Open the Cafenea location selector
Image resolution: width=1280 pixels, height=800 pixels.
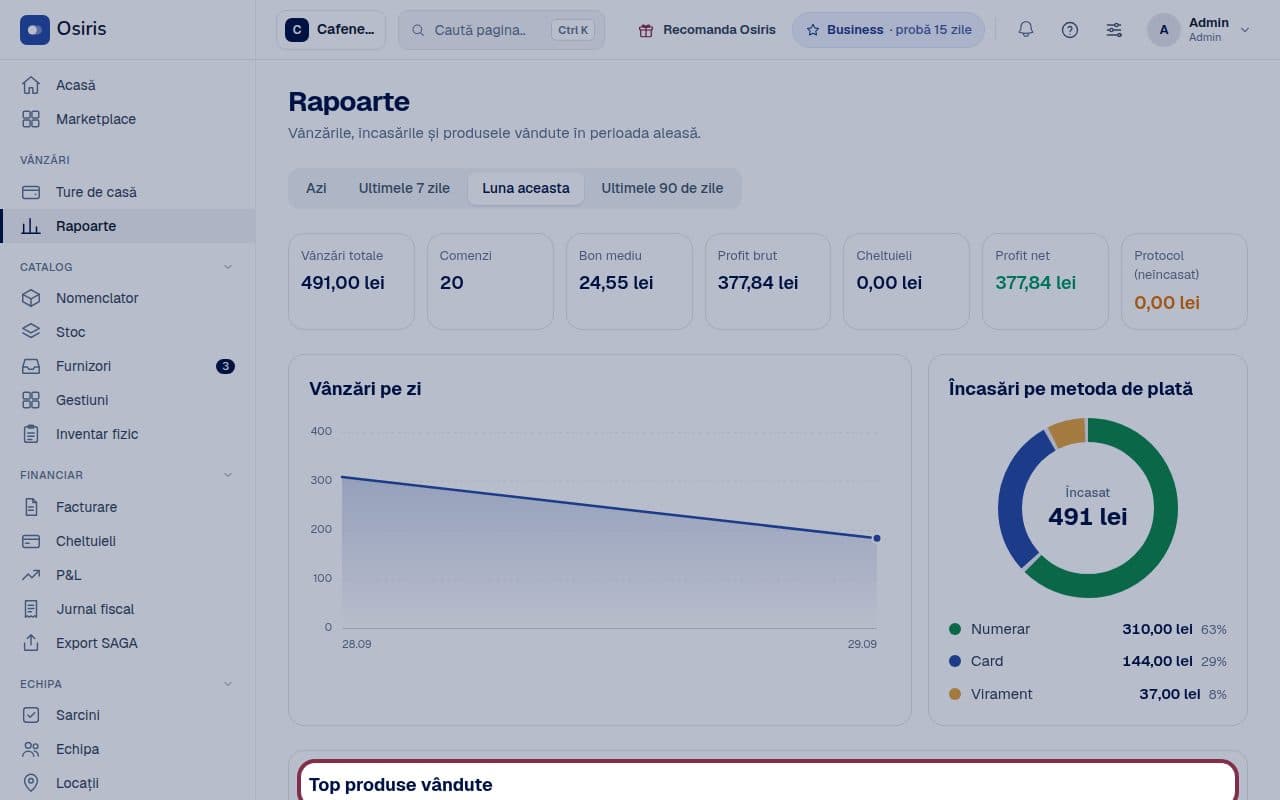(331, 30)
